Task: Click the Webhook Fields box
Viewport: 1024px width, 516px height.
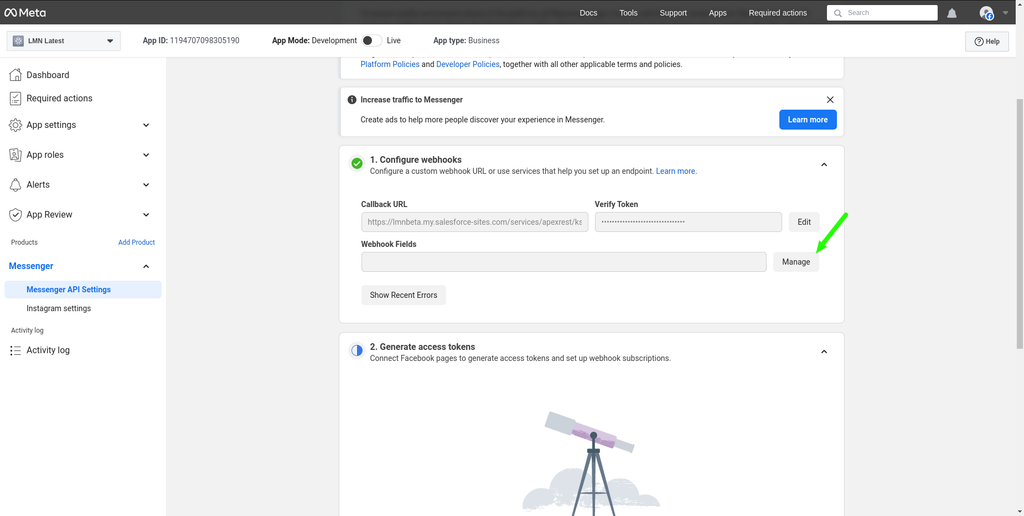Action: click(564, 262)
